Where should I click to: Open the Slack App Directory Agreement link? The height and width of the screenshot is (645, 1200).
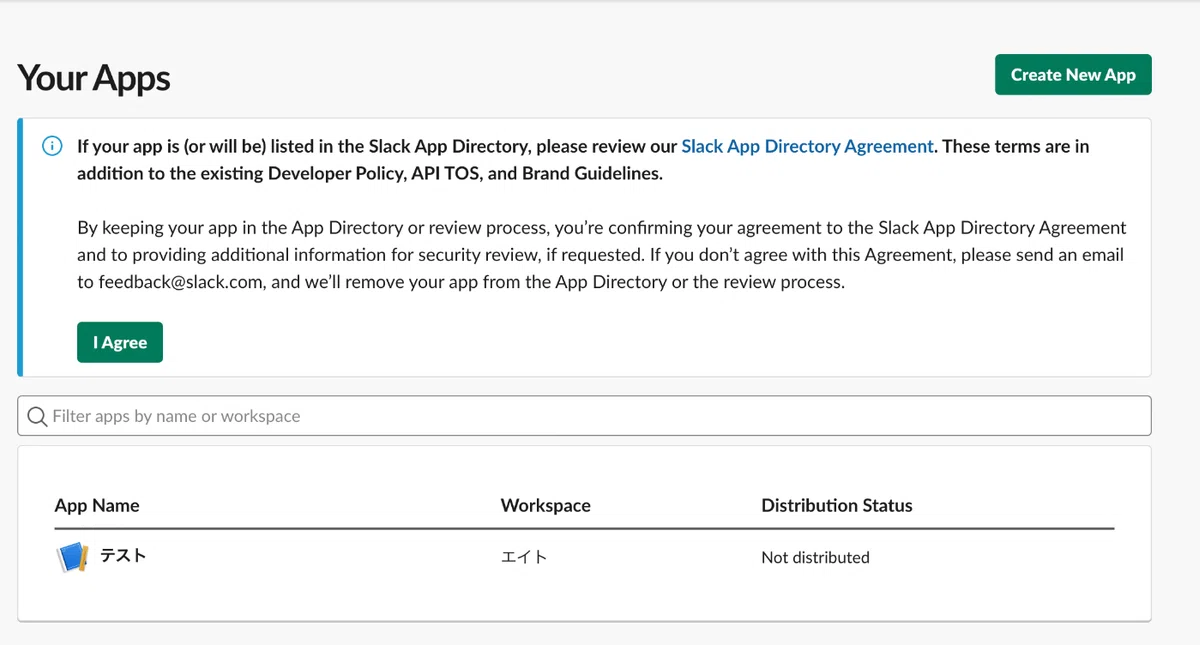[x=807, y=146]
